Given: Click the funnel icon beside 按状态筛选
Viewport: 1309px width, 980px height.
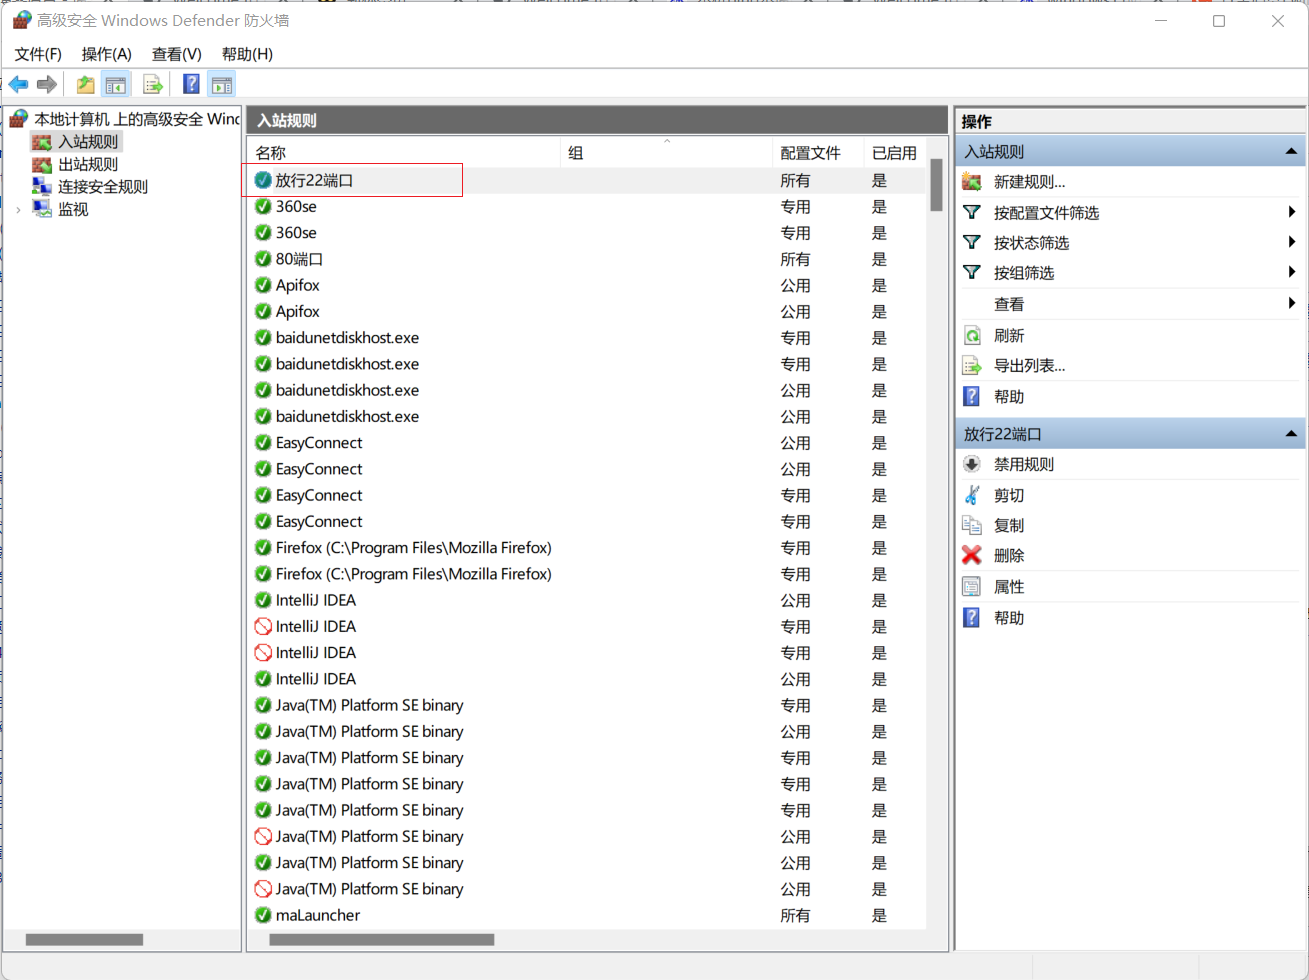Looking at the screenshot, I should click(972, 242).
